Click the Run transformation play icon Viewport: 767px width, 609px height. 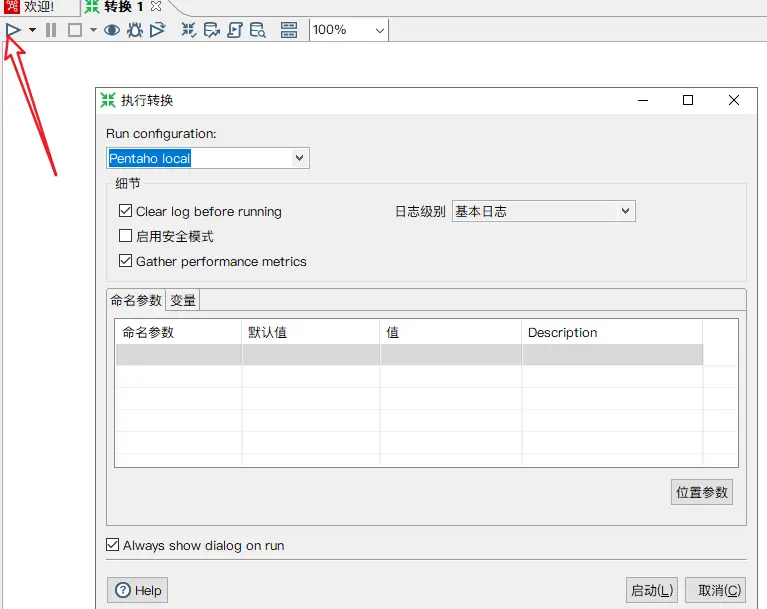13,30
